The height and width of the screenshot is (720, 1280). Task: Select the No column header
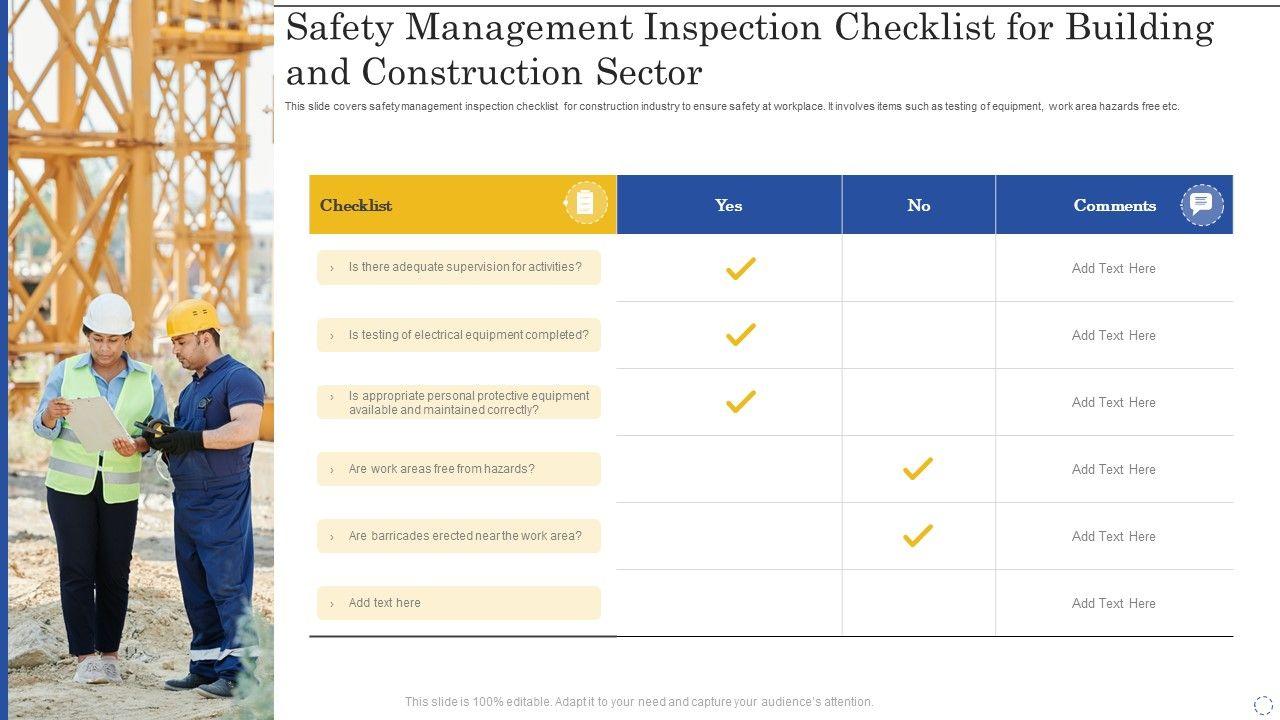(918, 205)
